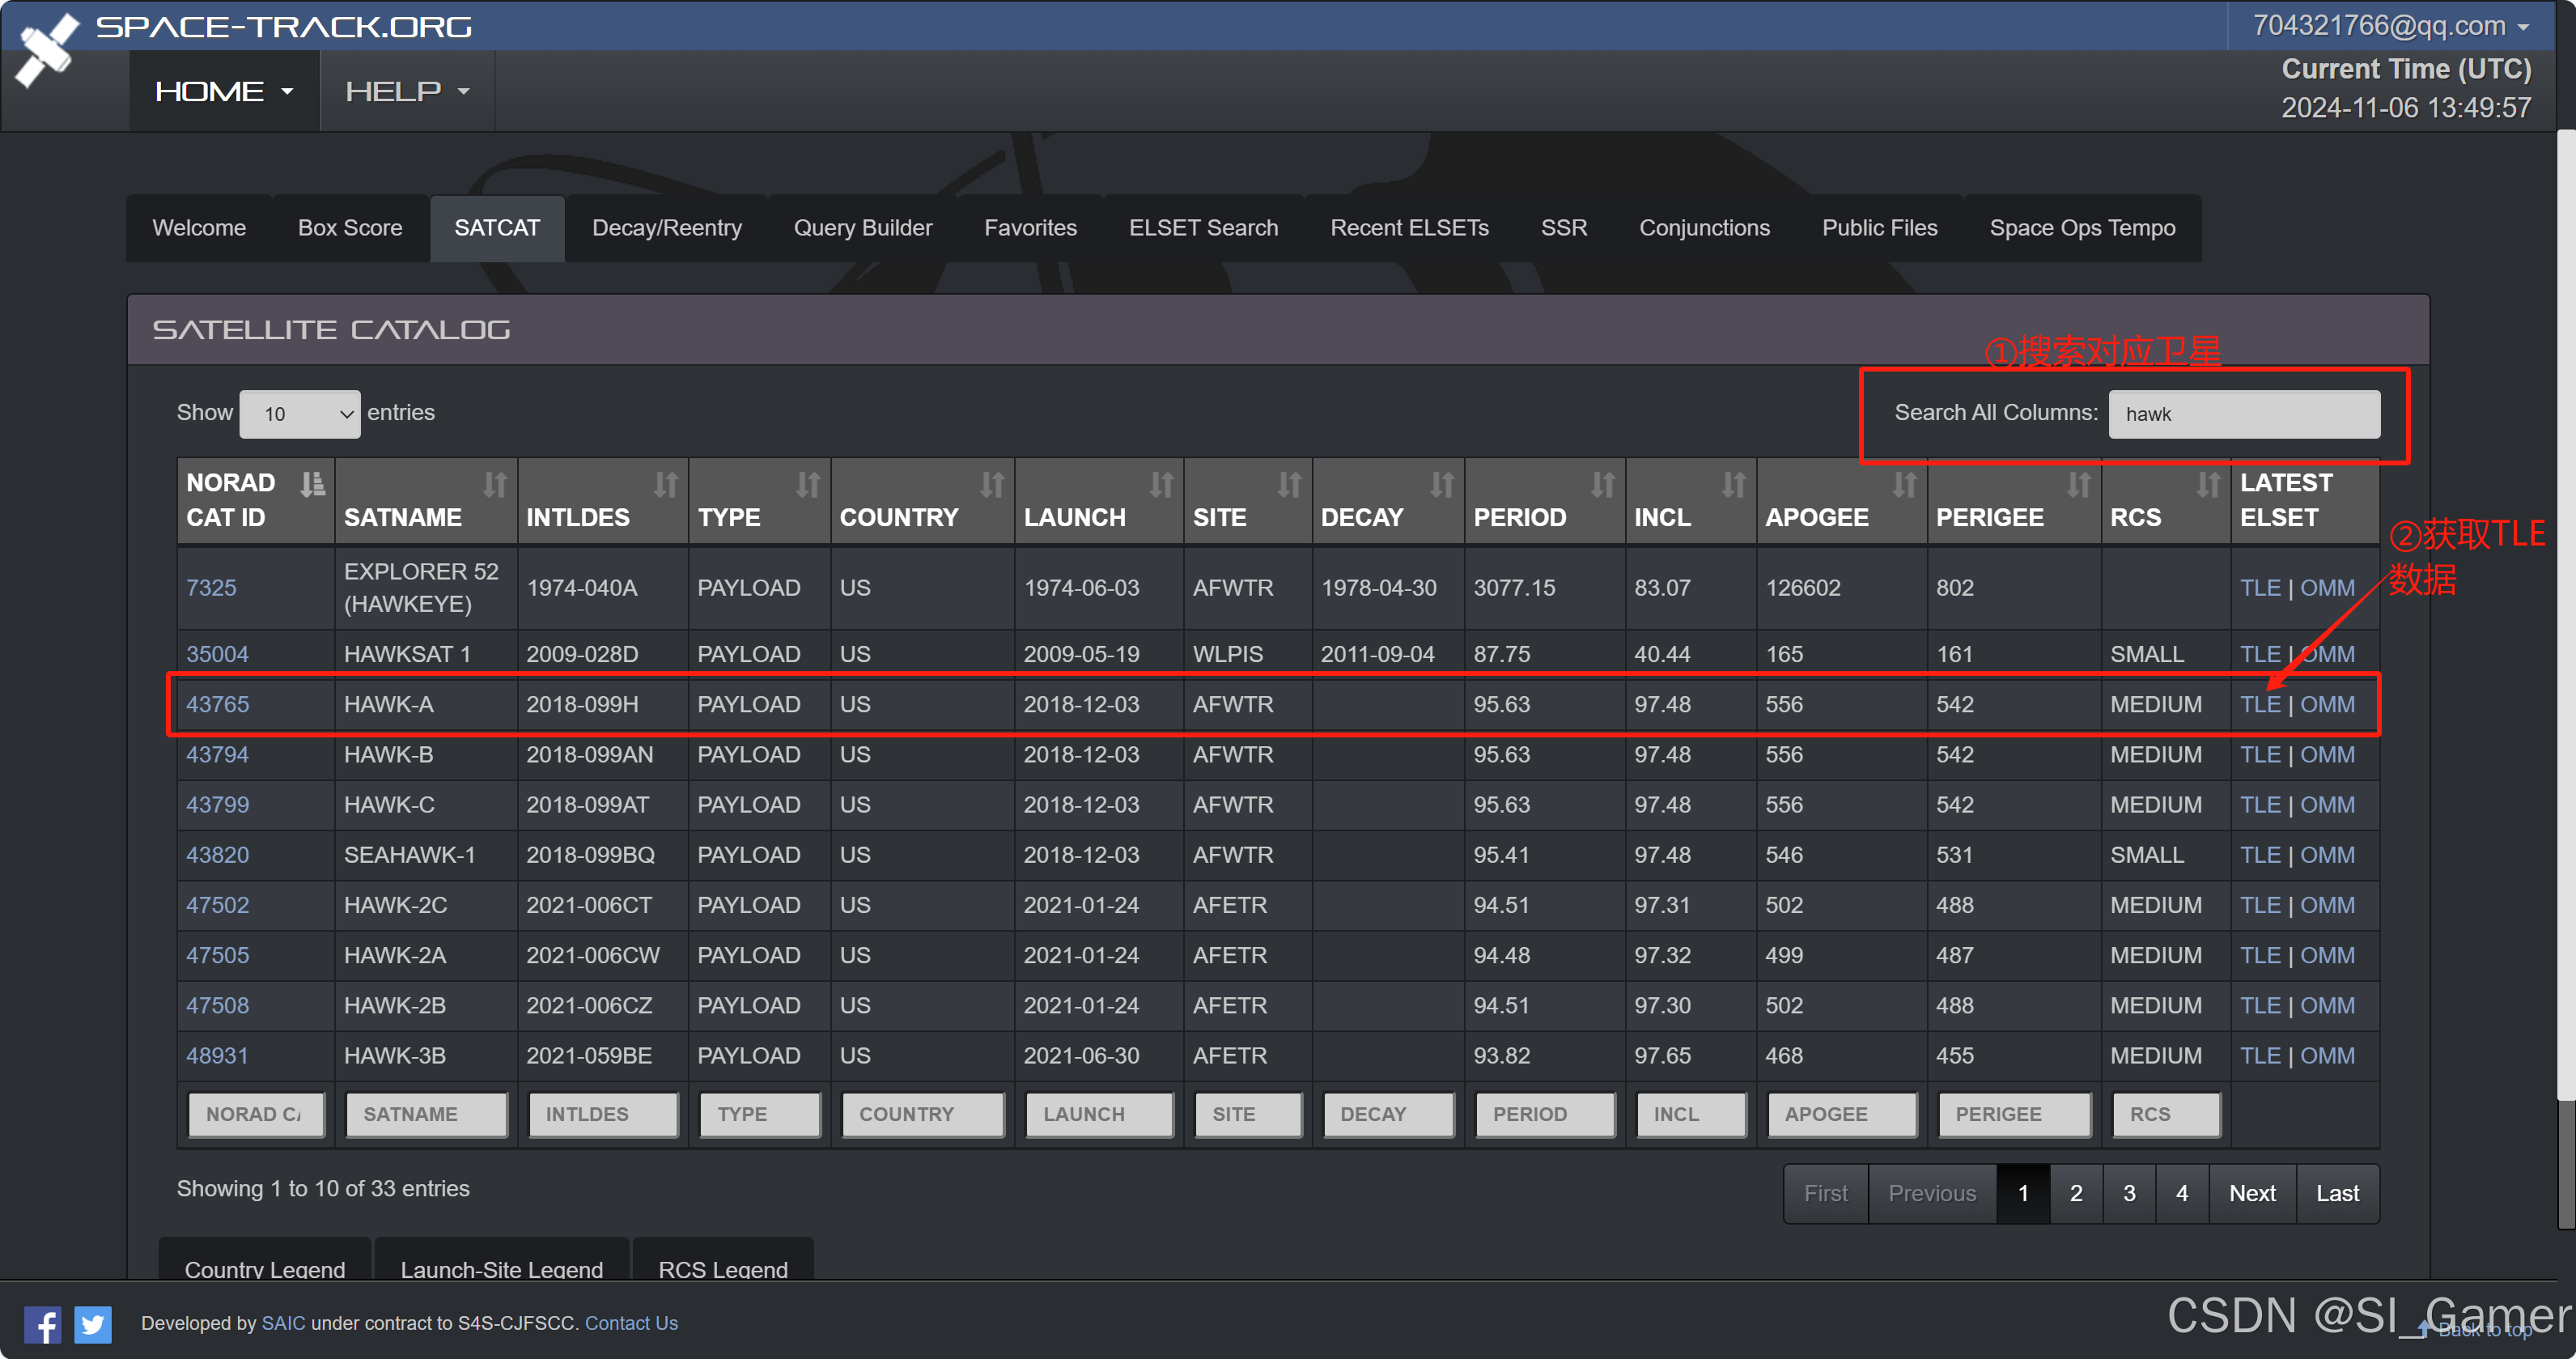This screenshot has height=1359, width=2576.
Task: Expand the HOME menu dropdown
Action: [x=224, y=91]
